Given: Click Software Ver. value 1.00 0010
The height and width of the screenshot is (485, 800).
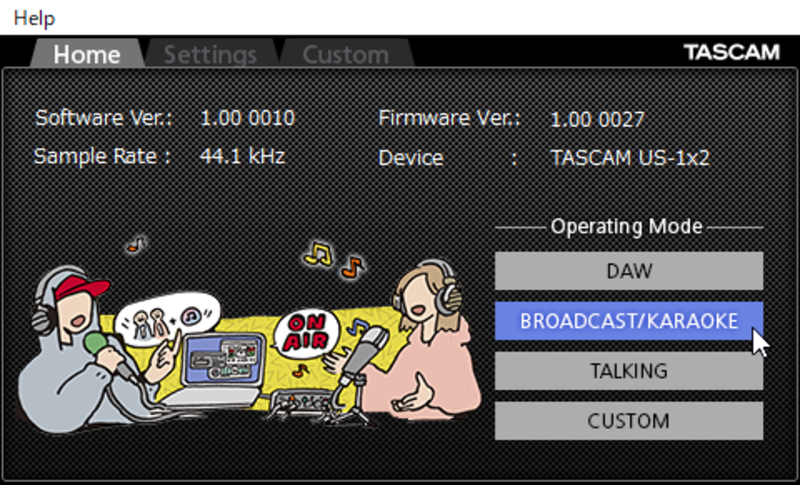Looking at the screenshot, I should (x=247, y=118).
